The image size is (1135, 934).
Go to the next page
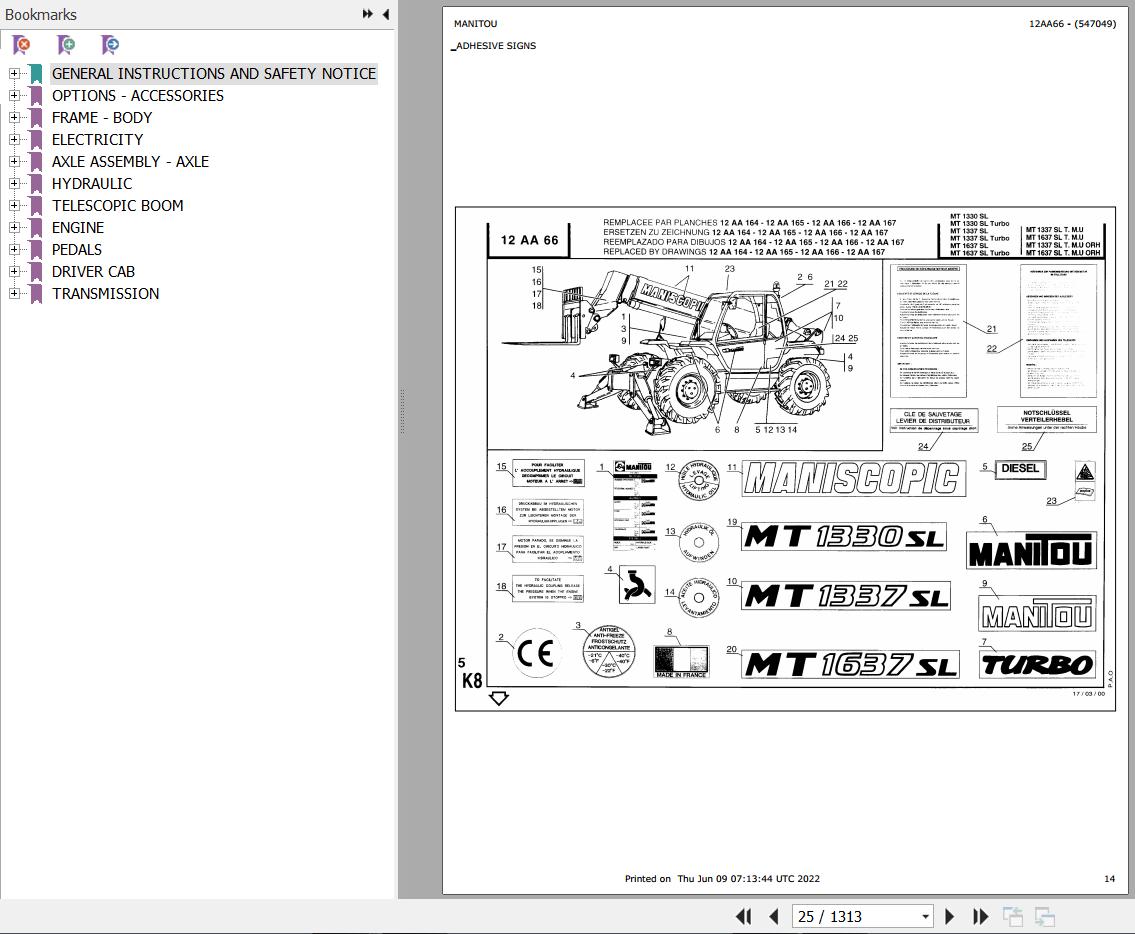pyautogui.click(x=950, y=917)
